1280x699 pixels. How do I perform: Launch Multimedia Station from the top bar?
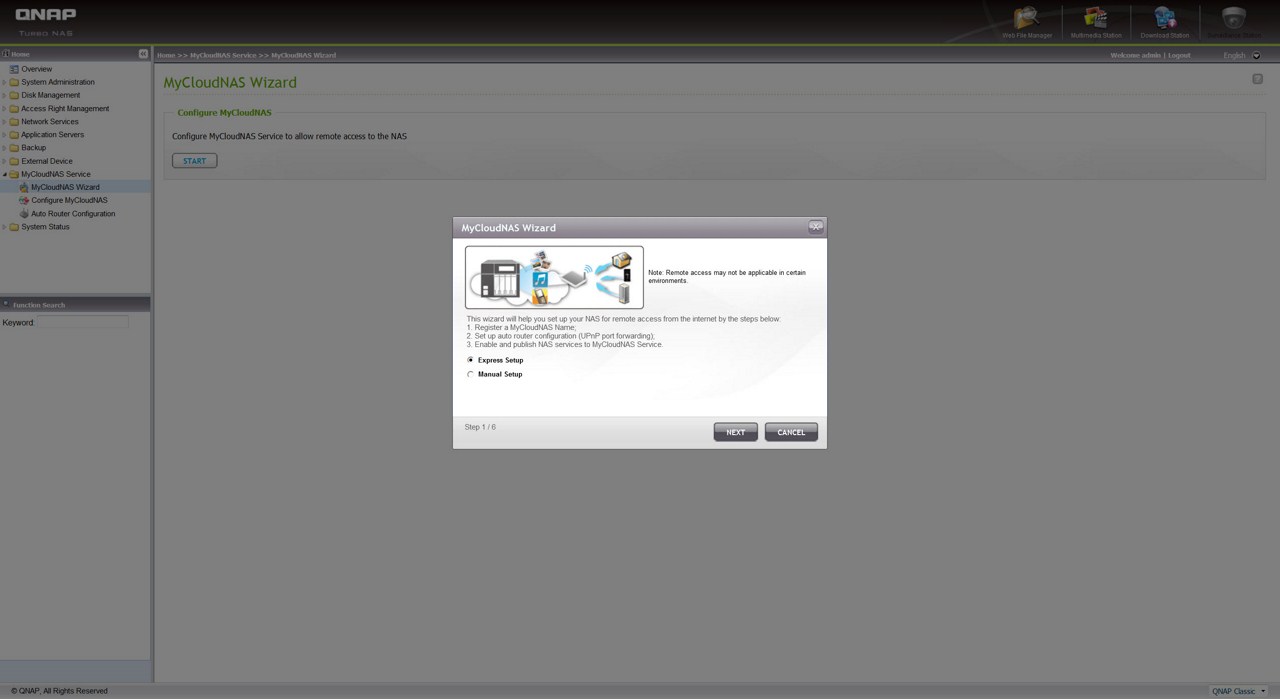[1096, 21]
